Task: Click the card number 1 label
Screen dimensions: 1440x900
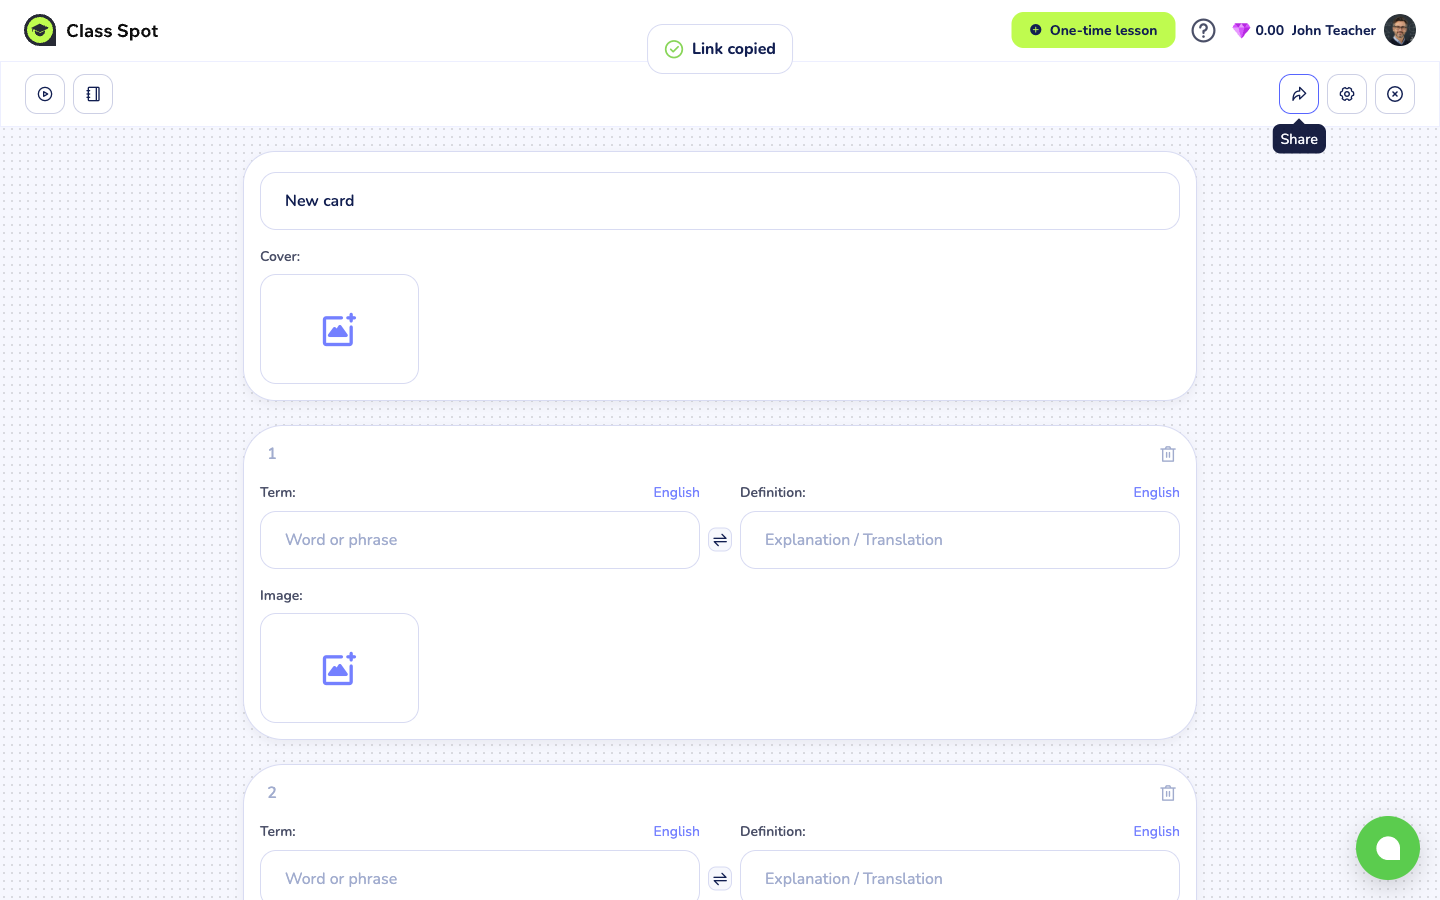Action: [272, 454]
